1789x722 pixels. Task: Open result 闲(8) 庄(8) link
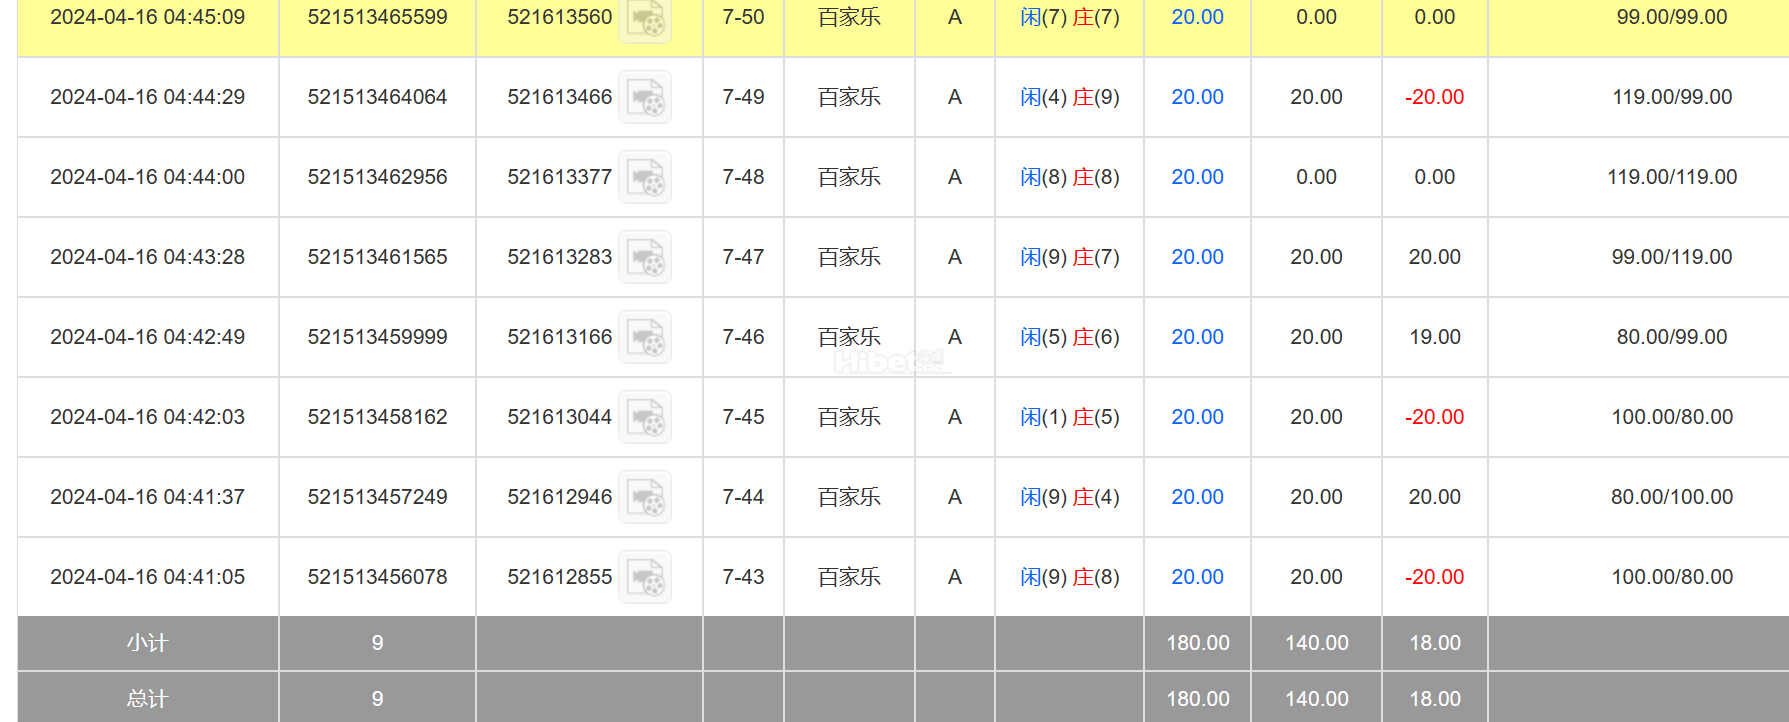coord(1069,177)
